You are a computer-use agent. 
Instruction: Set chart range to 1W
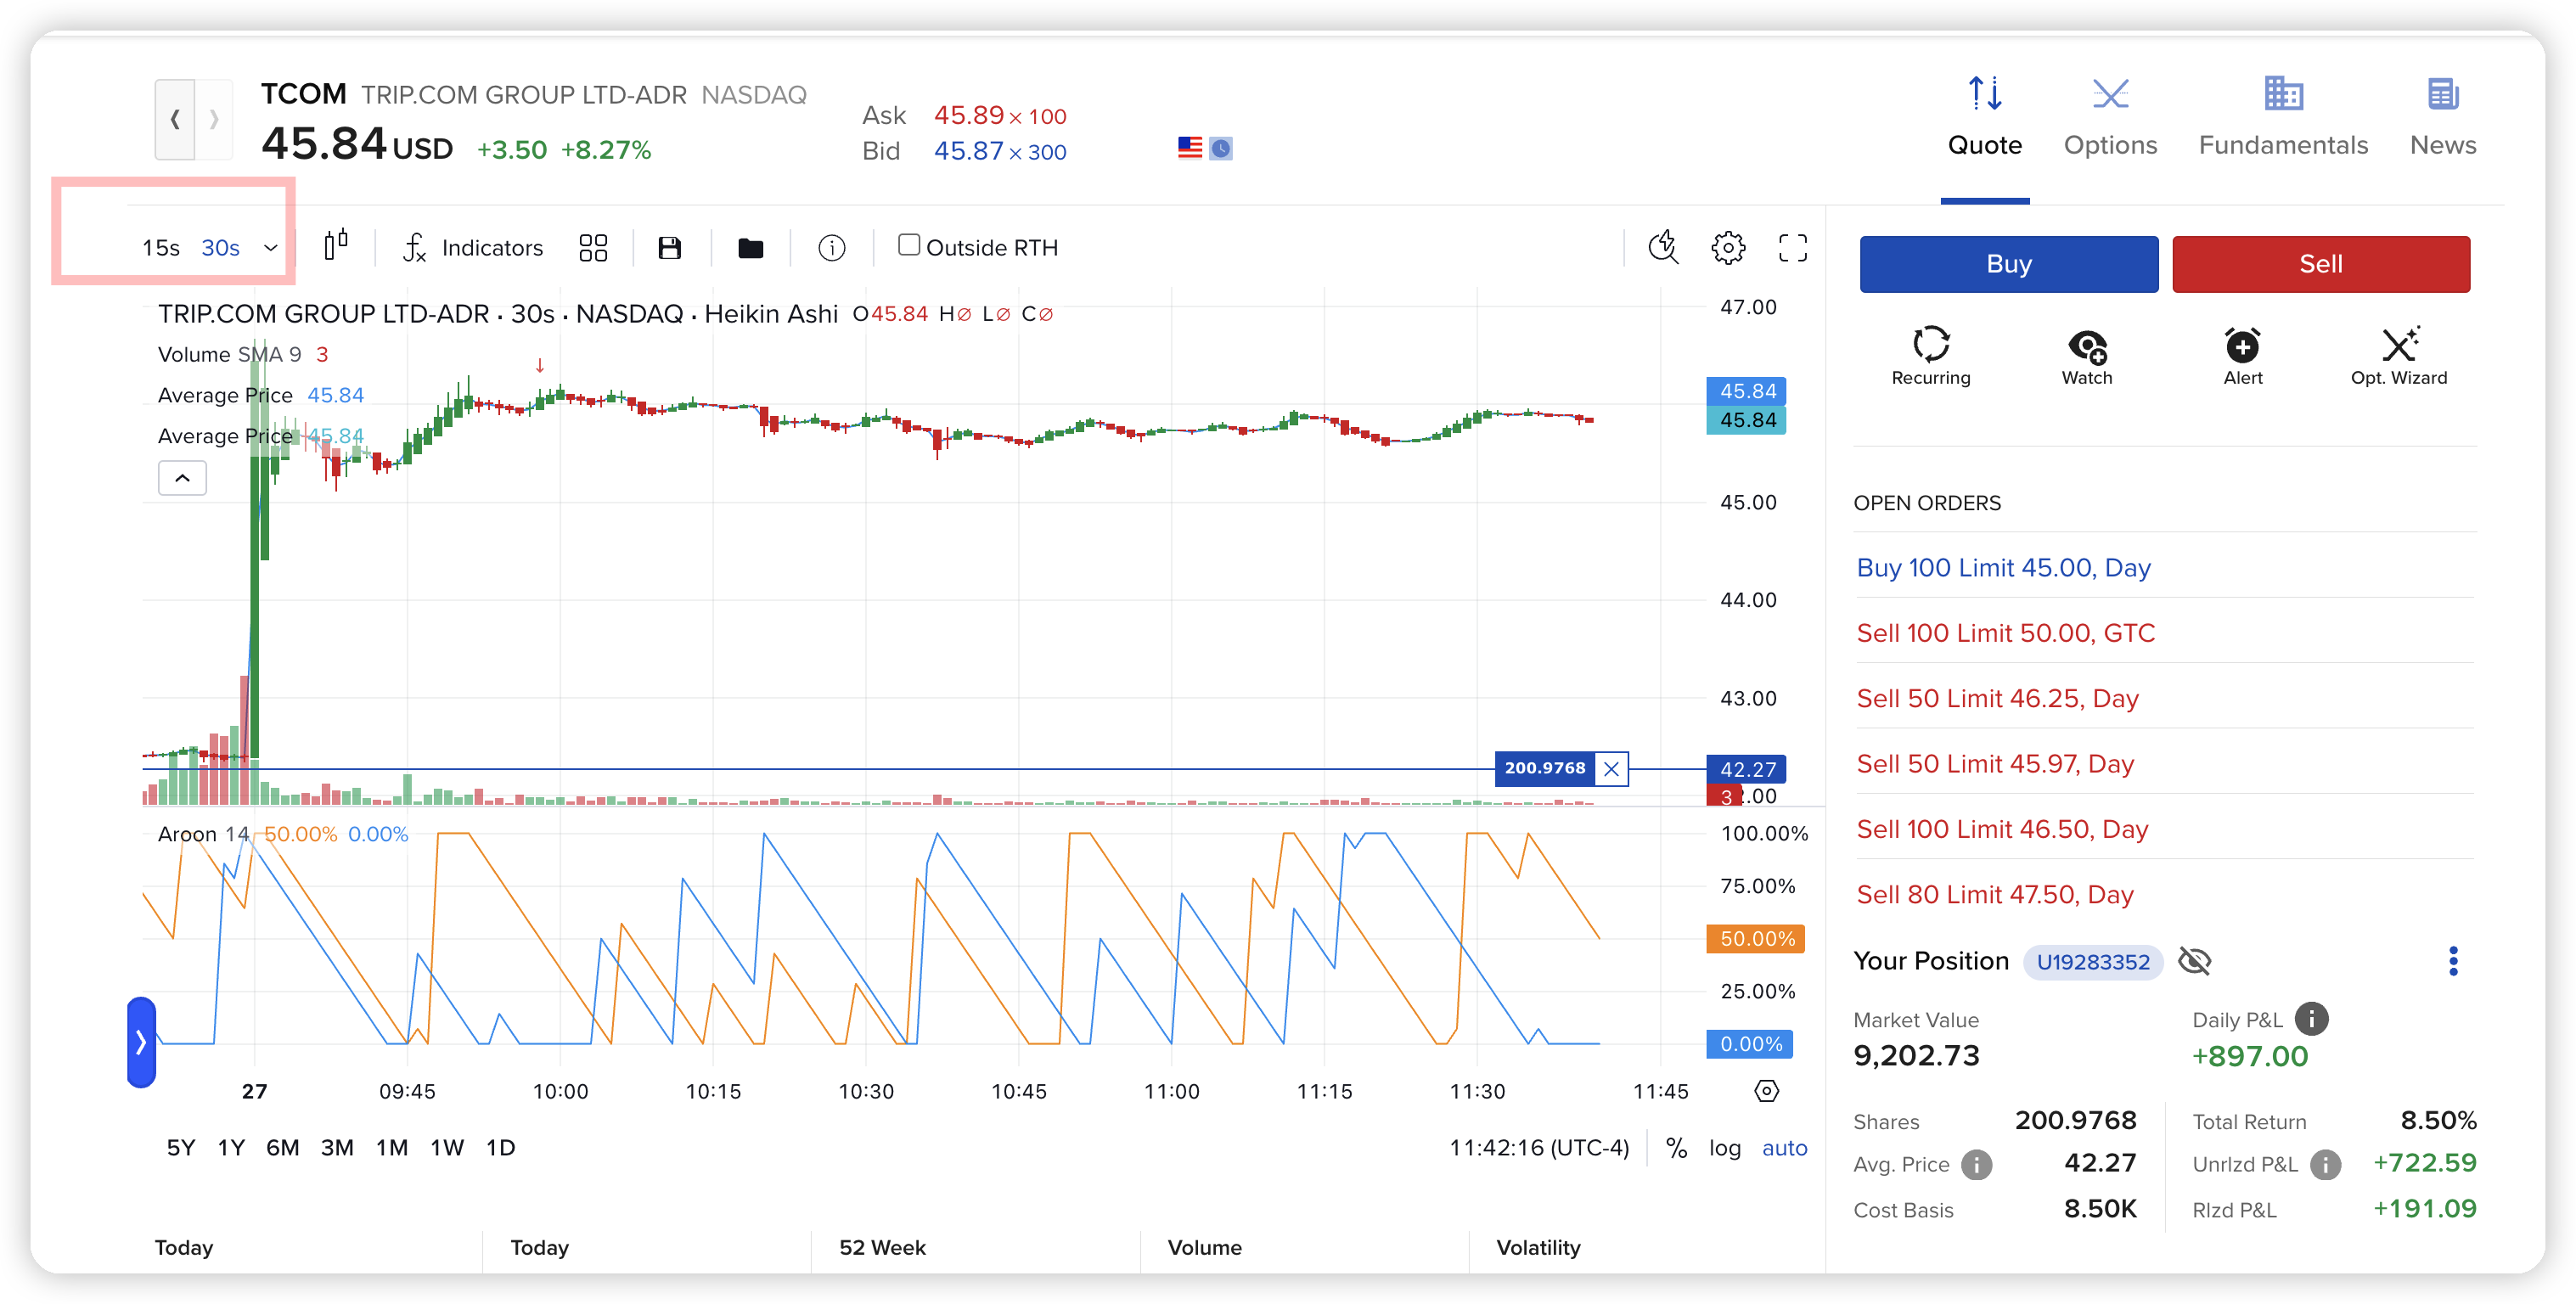446,1147
